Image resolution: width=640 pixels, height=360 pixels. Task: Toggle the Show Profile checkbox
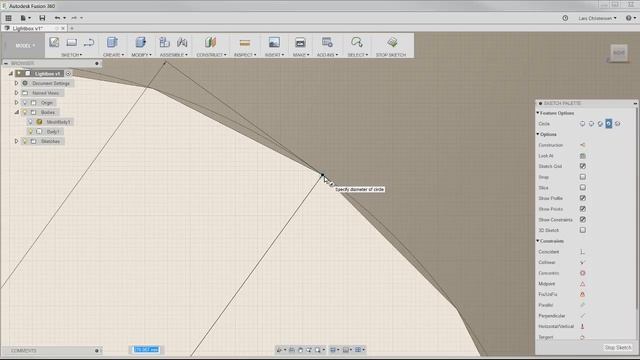[582, 198]
